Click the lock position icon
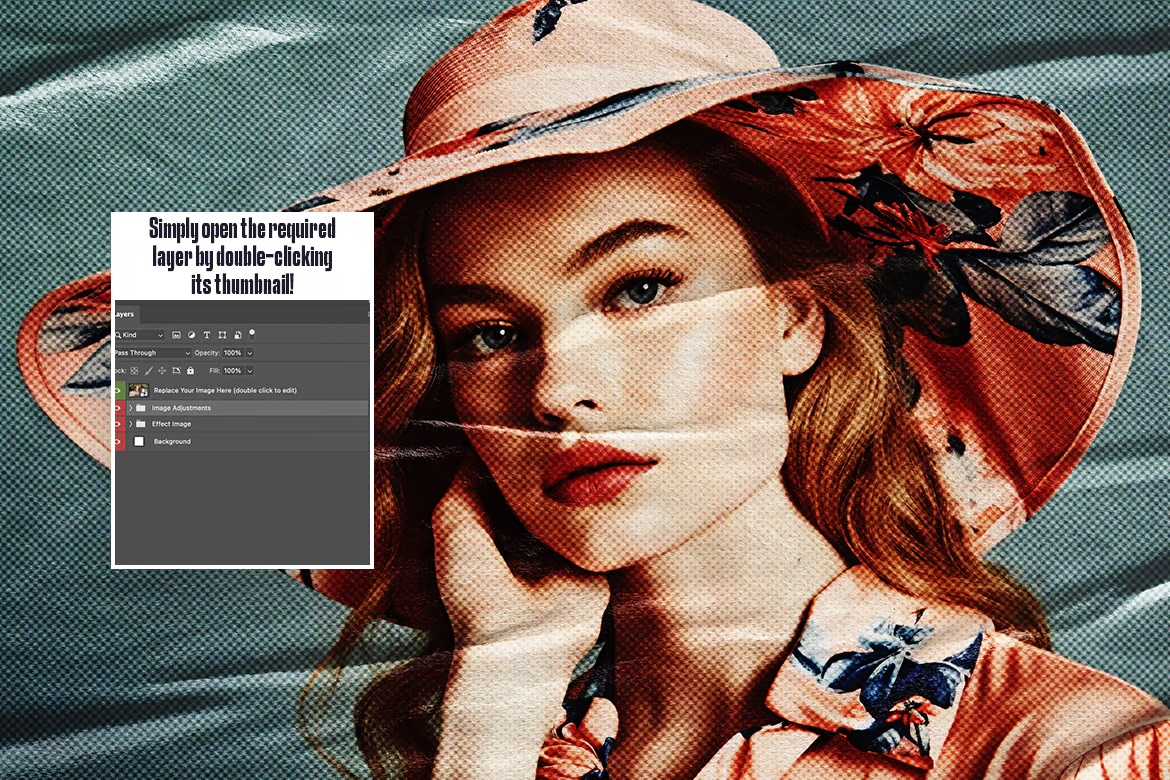 tap(161, 371)
